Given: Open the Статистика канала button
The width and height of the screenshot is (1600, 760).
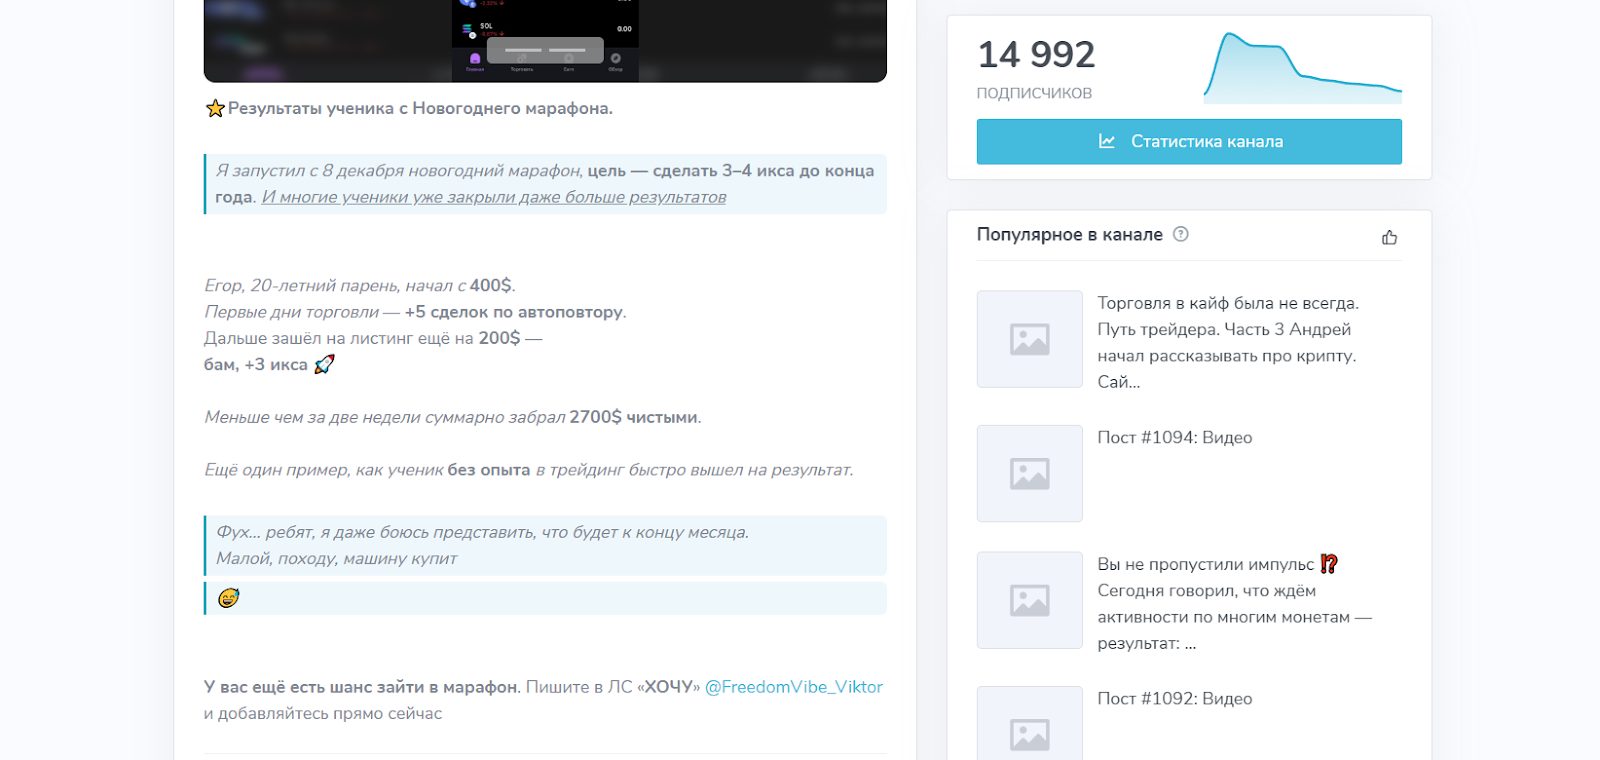Looking at the screenshot, I should tap(1189, 142).
